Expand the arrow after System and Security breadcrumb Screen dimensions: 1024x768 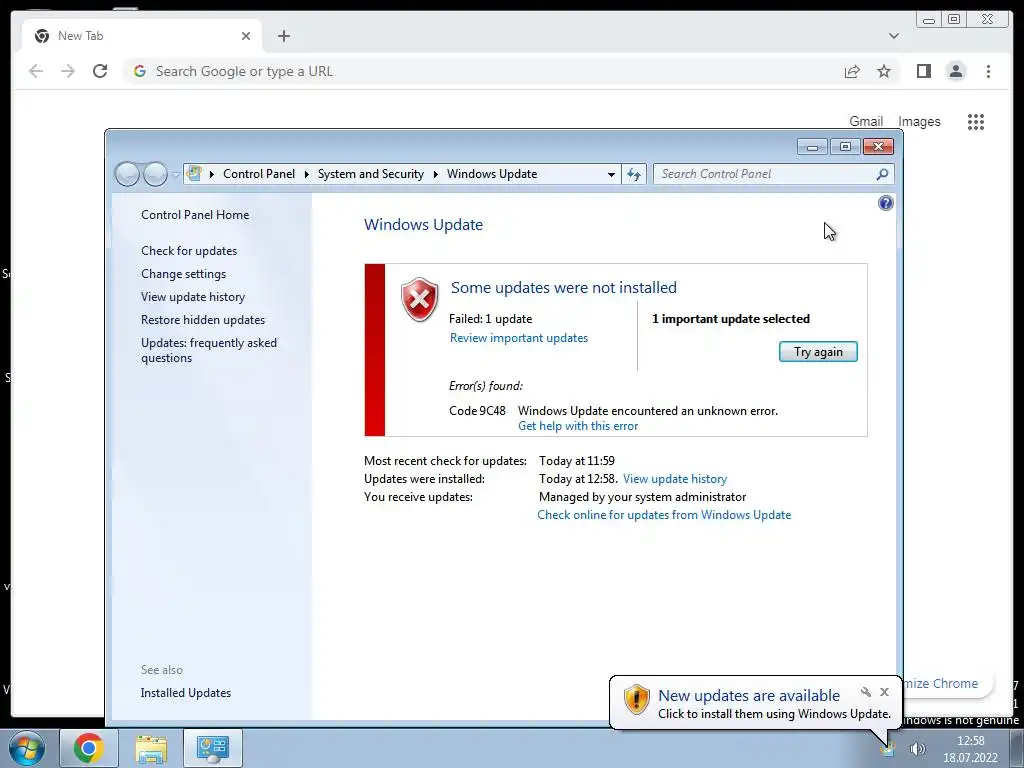pyautogui.click(x=436, y=174)
